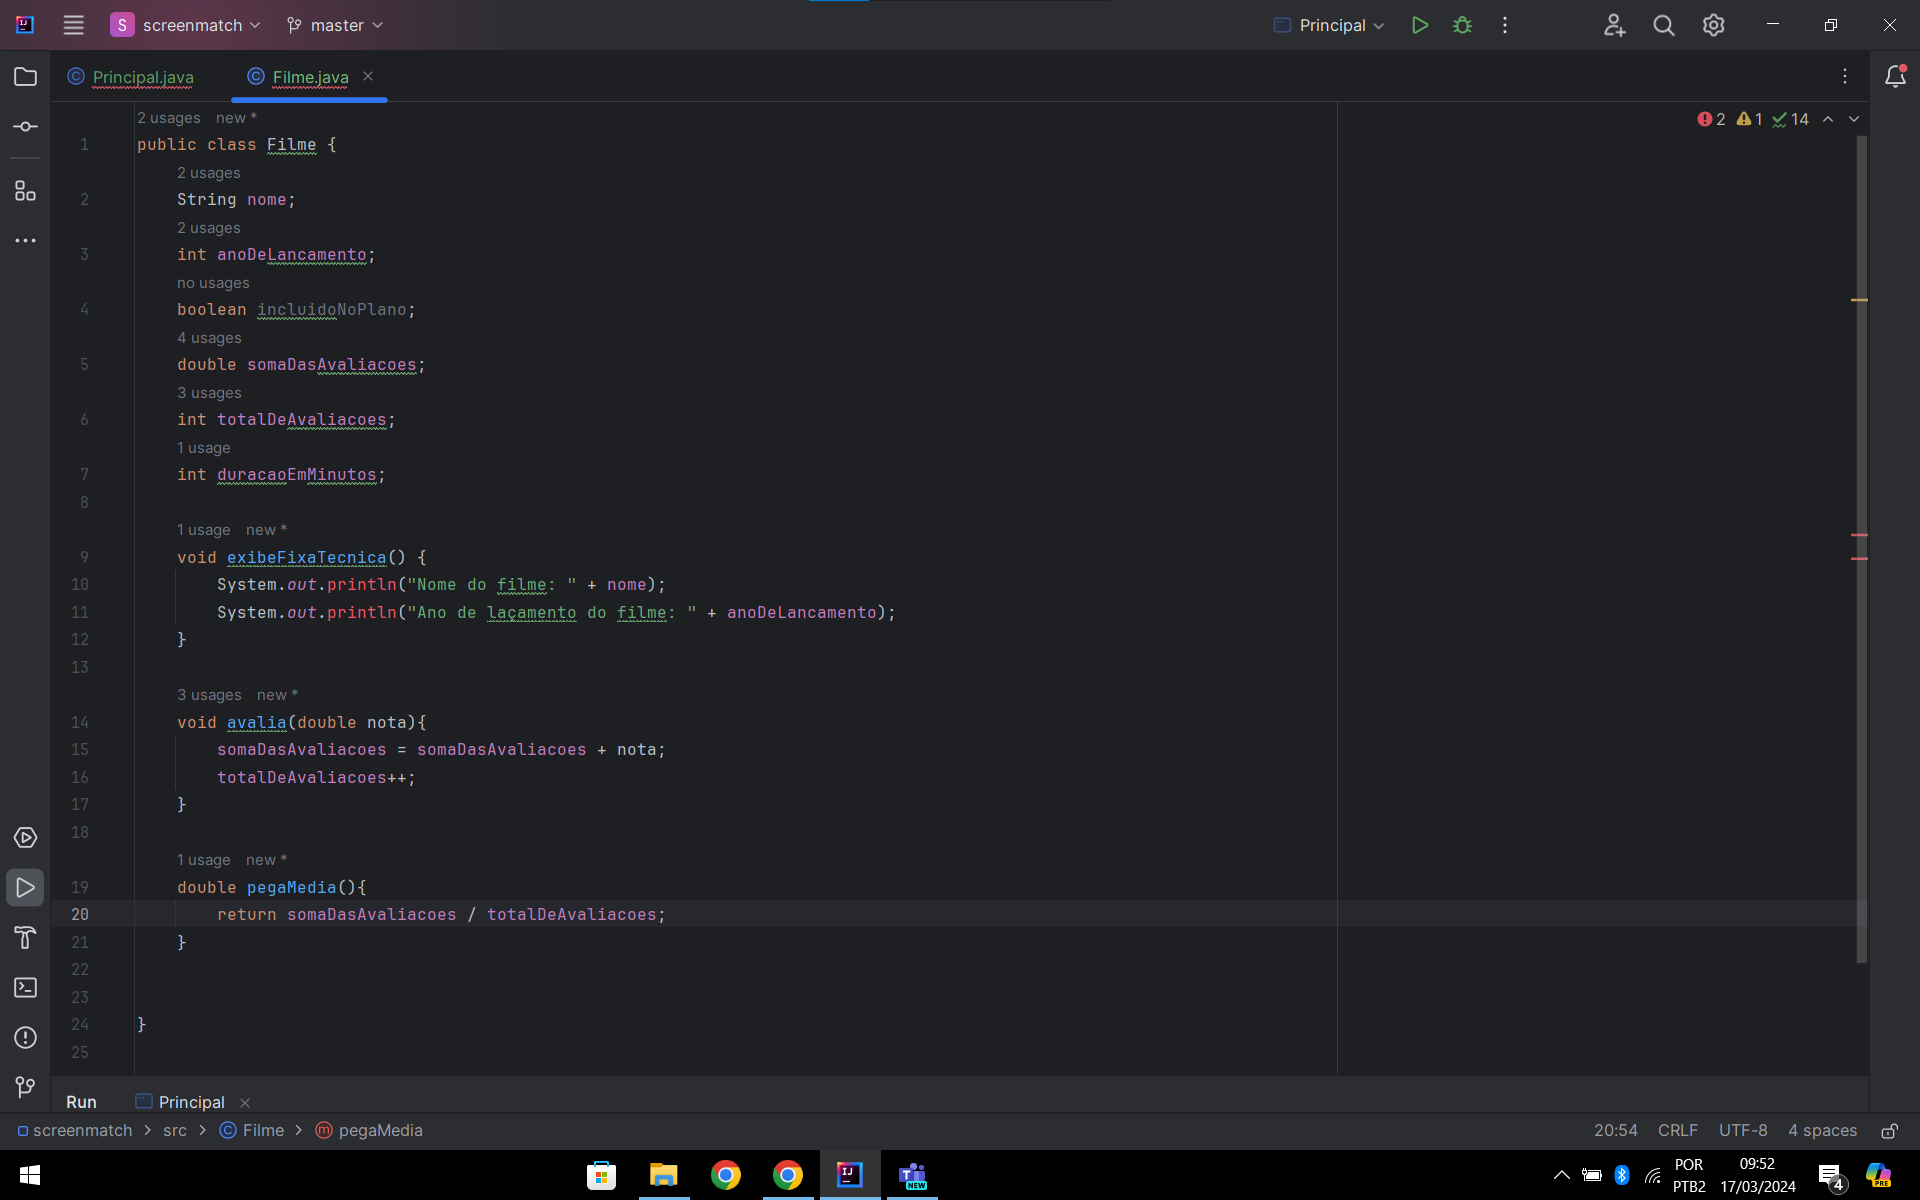1920x1200 pixels.
Task: Click src in the breadcrumb bar
Action: (x=175, y=1130)
